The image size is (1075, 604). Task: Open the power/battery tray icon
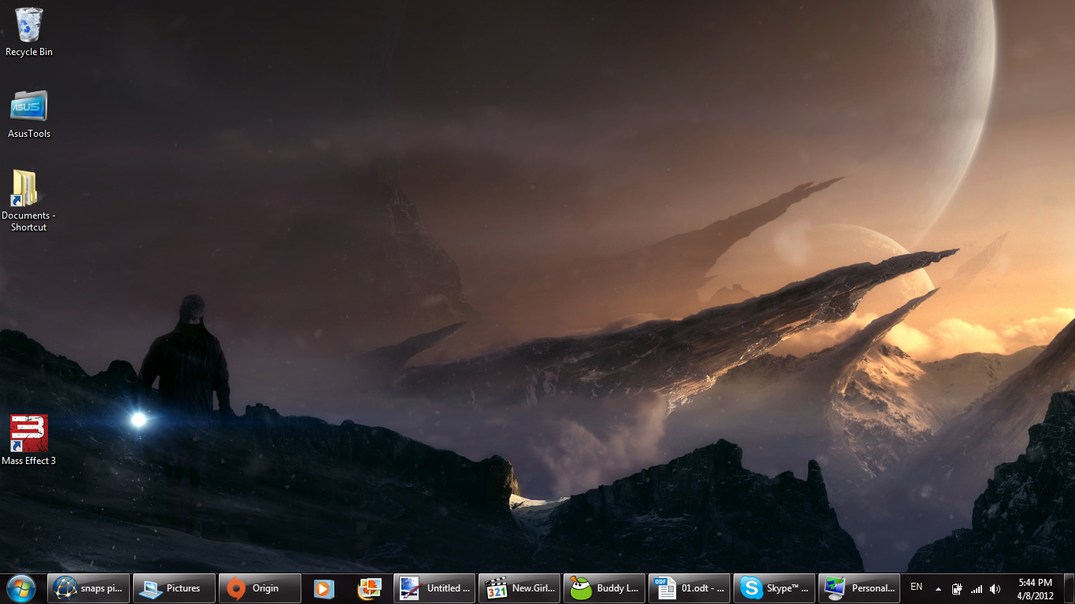[x=957, y=589]
